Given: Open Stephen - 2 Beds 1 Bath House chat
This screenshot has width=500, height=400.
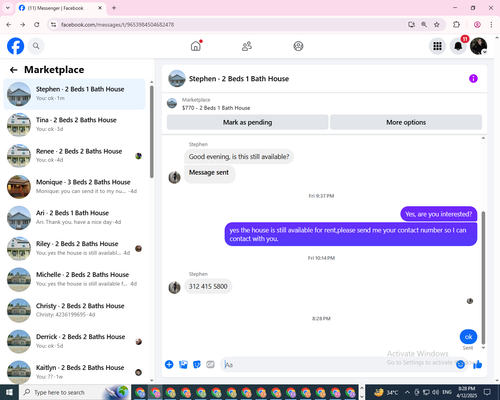Looking at the screenshot, I should (74, 94).
